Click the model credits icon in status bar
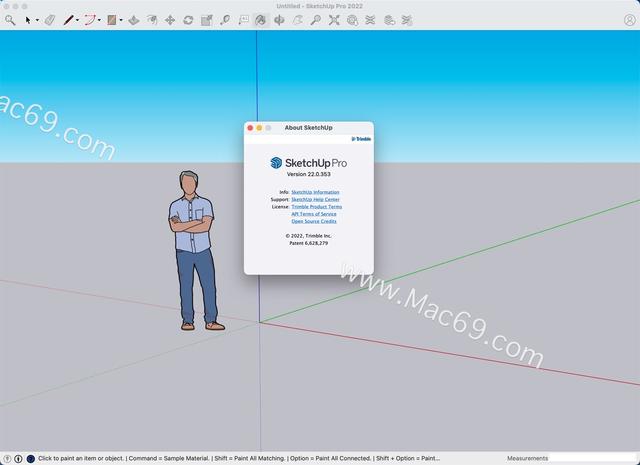This screenshot has height=465, width=640. 18,458
